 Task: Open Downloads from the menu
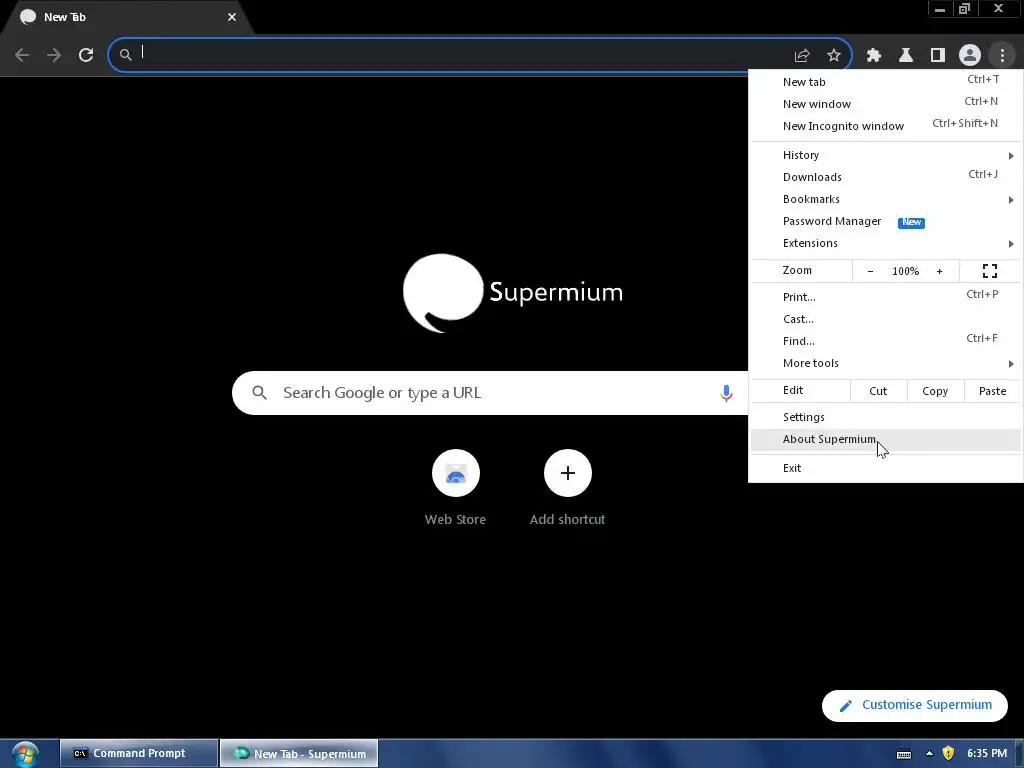coord(886,177)
